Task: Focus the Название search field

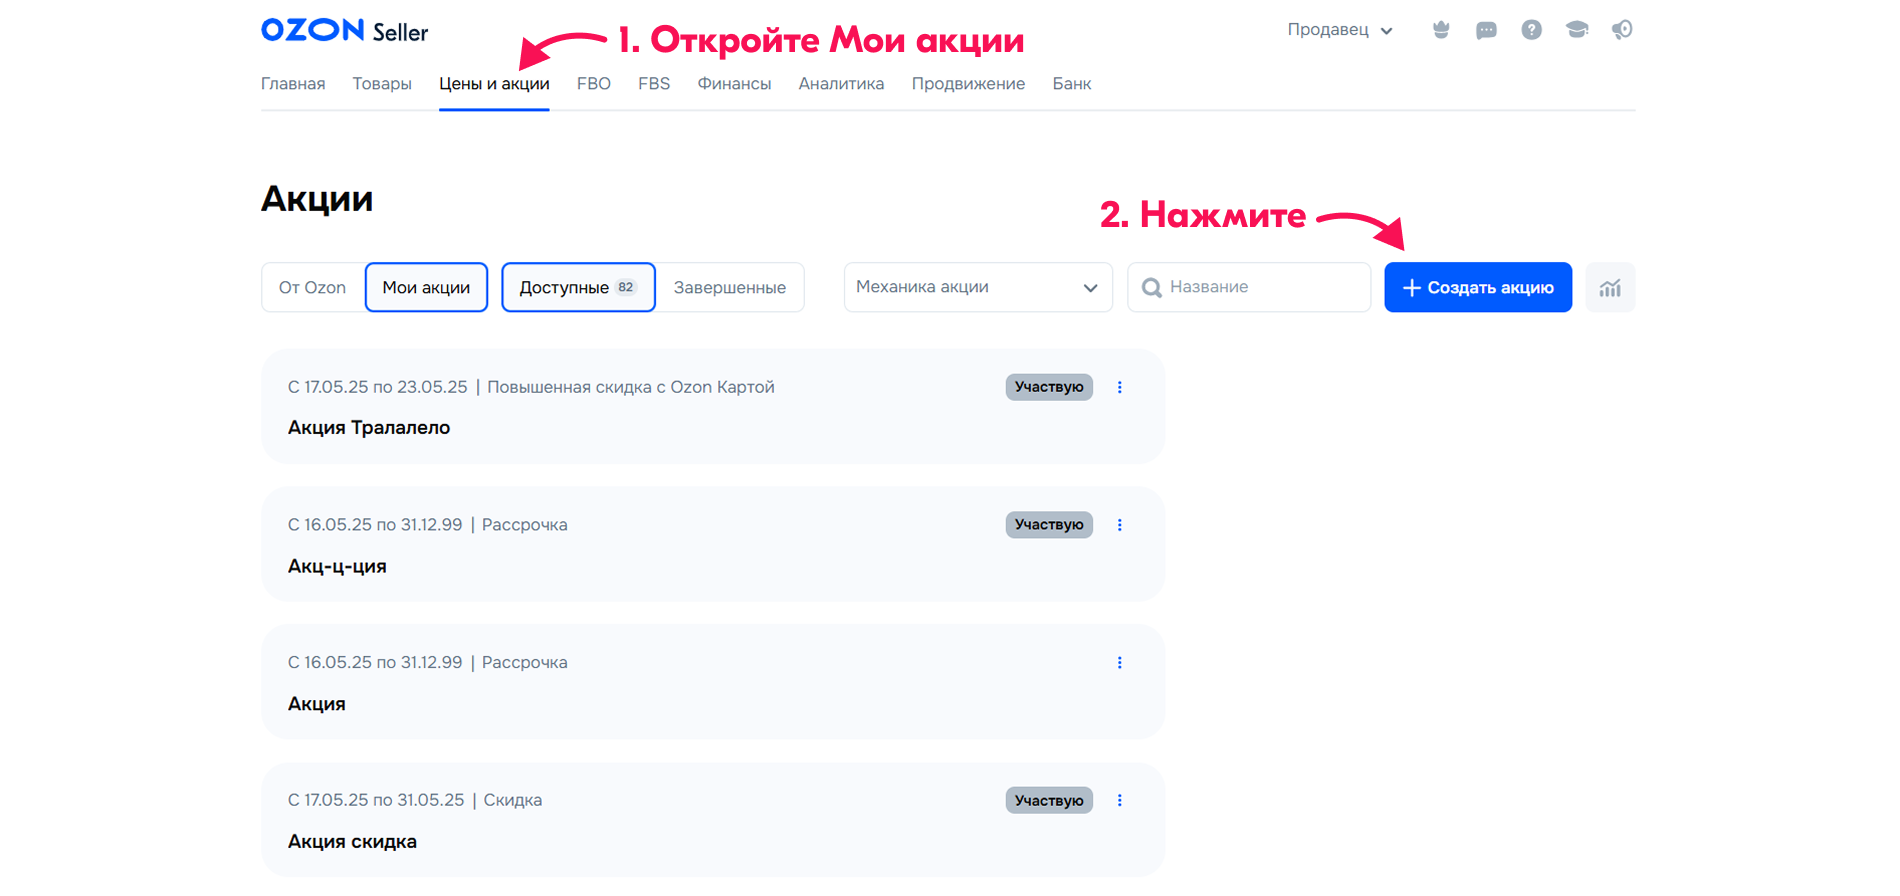Action: click(1249, 287)
